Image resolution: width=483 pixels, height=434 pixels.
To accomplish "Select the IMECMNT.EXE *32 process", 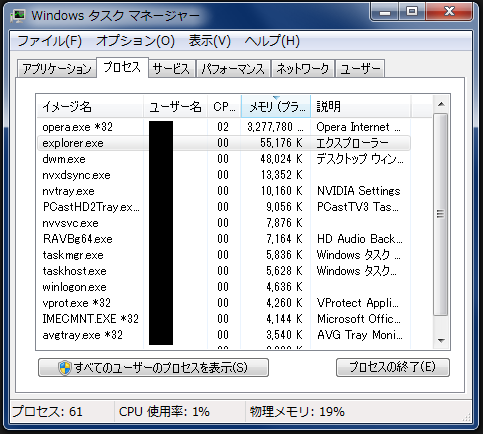I will click(x=223, y=319).
